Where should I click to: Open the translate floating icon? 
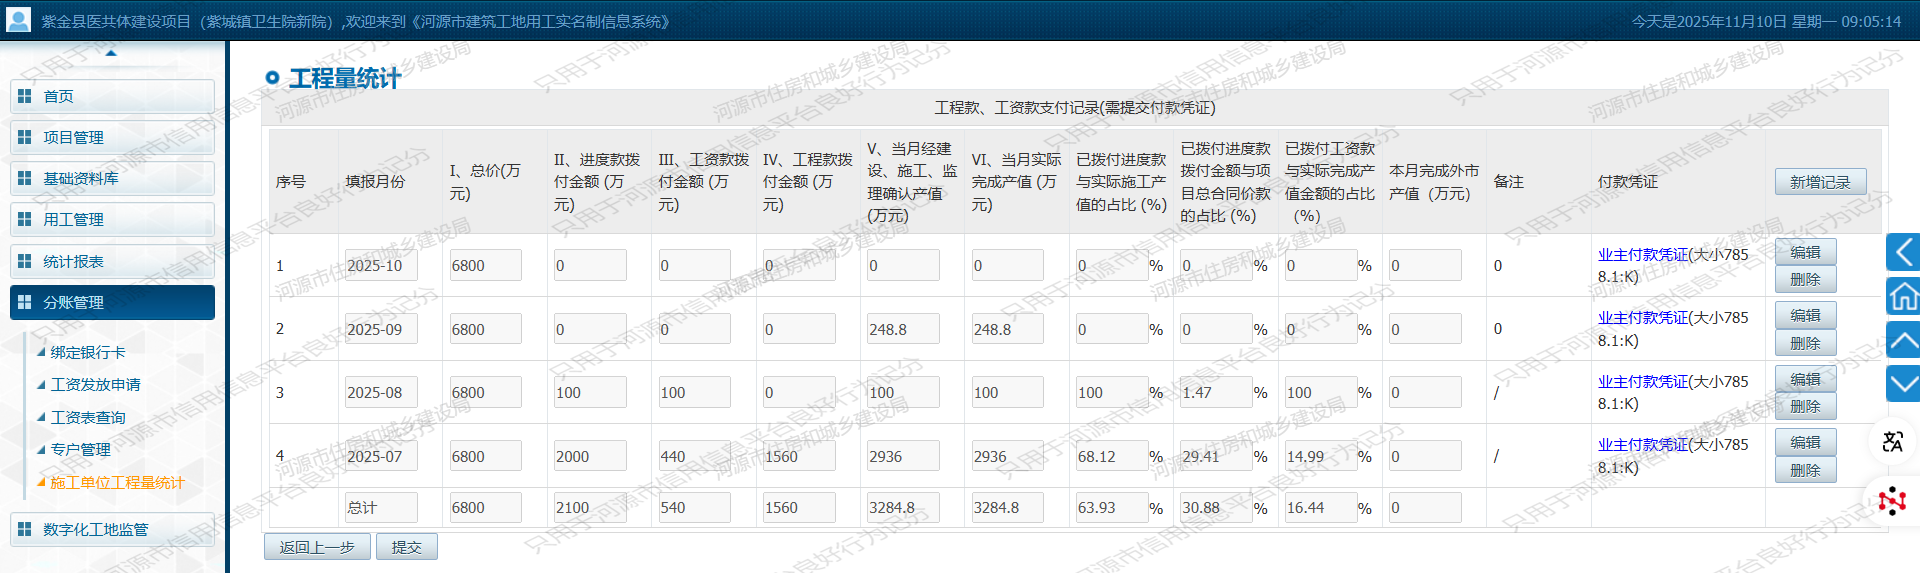[1892, 441]
